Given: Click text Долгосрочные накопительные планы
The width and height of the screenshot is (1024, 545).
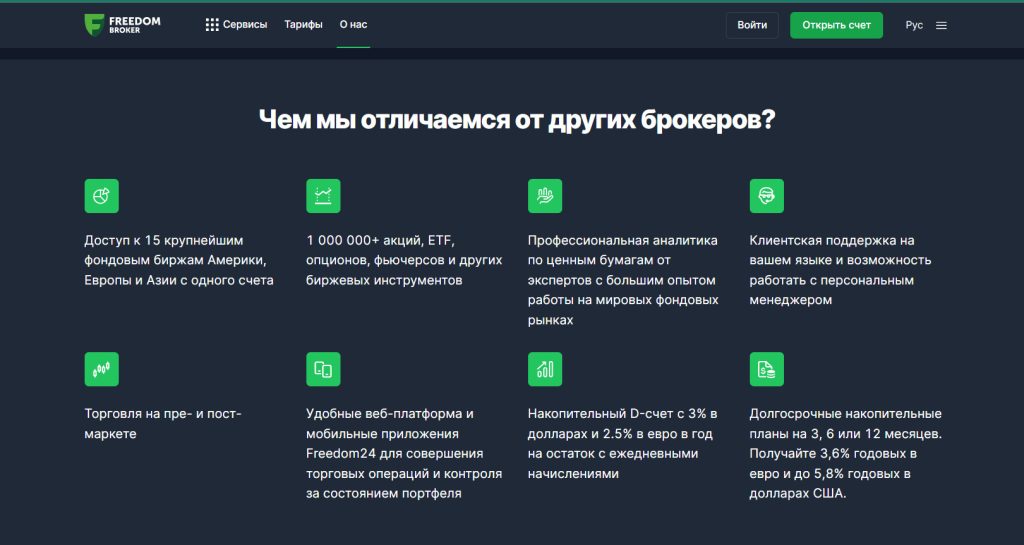Looking at the screenshot, I should point(846,454).
